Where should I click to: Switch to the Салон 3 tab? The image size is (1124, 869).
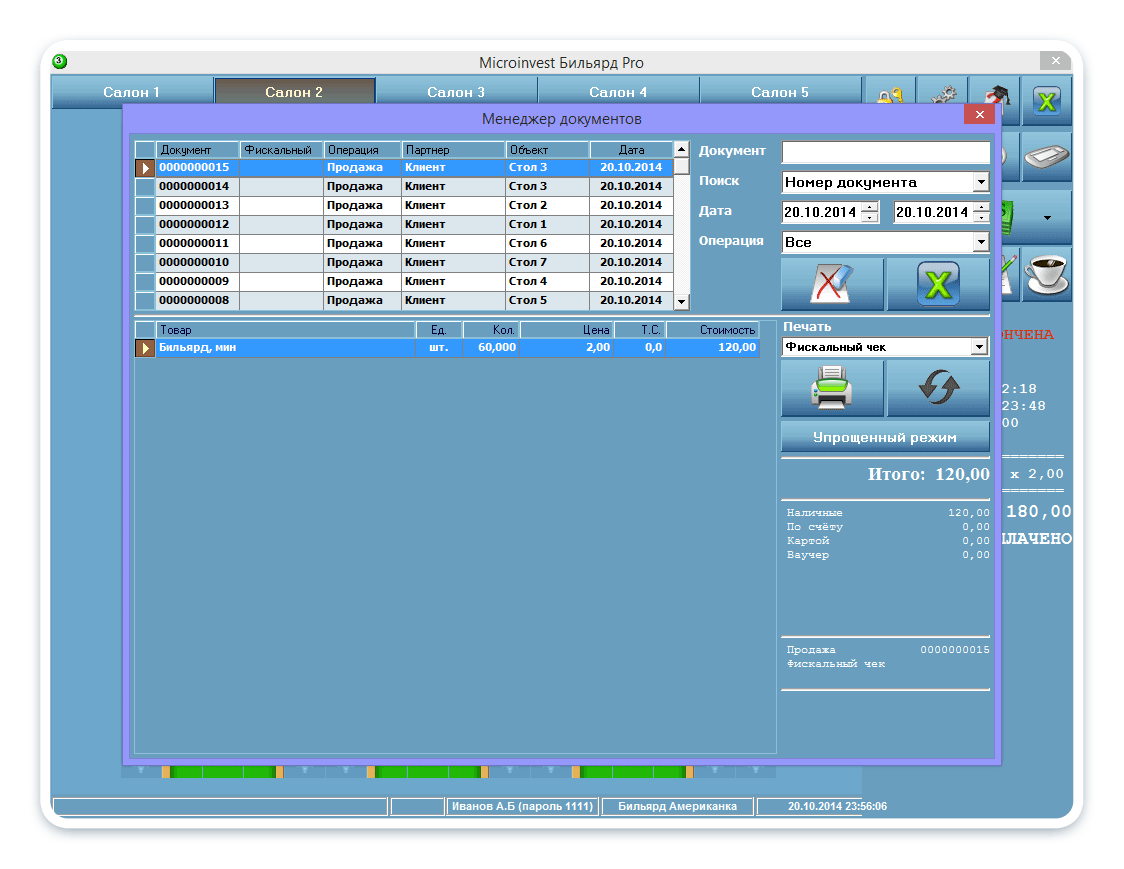[456, 92]
